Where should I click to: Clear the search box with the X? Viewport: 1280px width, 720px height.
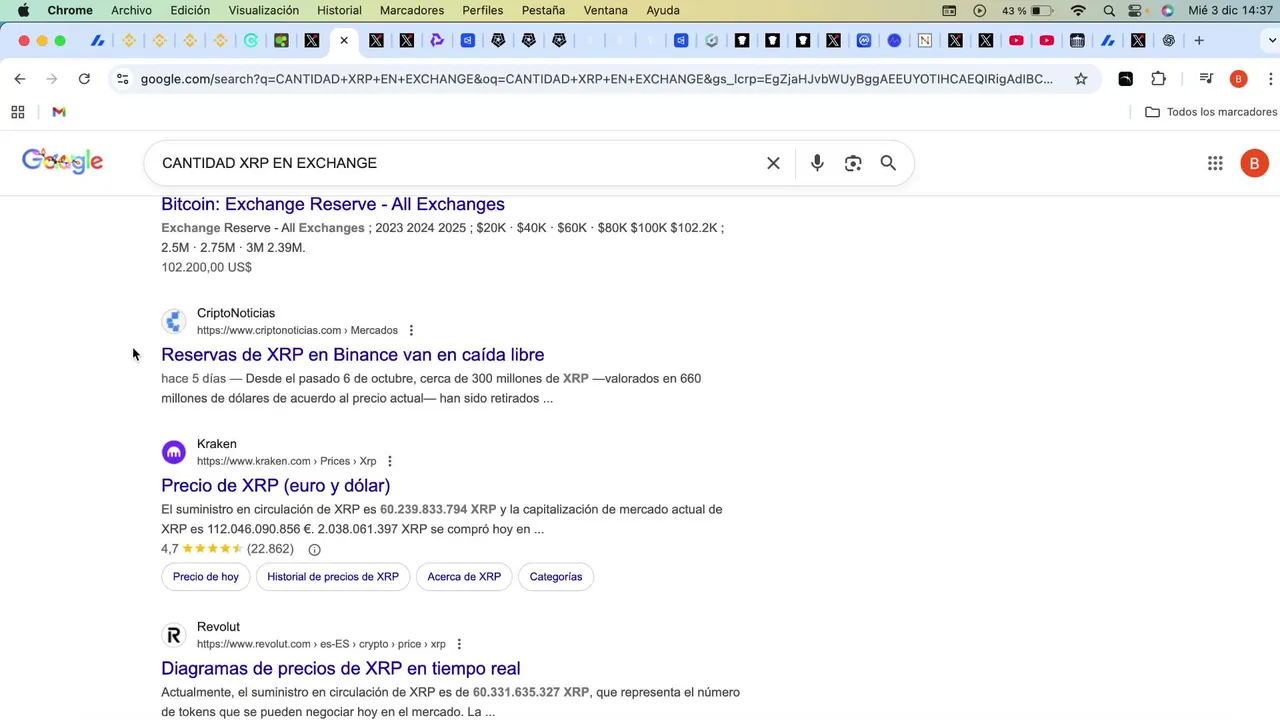[x=773, y=163]
